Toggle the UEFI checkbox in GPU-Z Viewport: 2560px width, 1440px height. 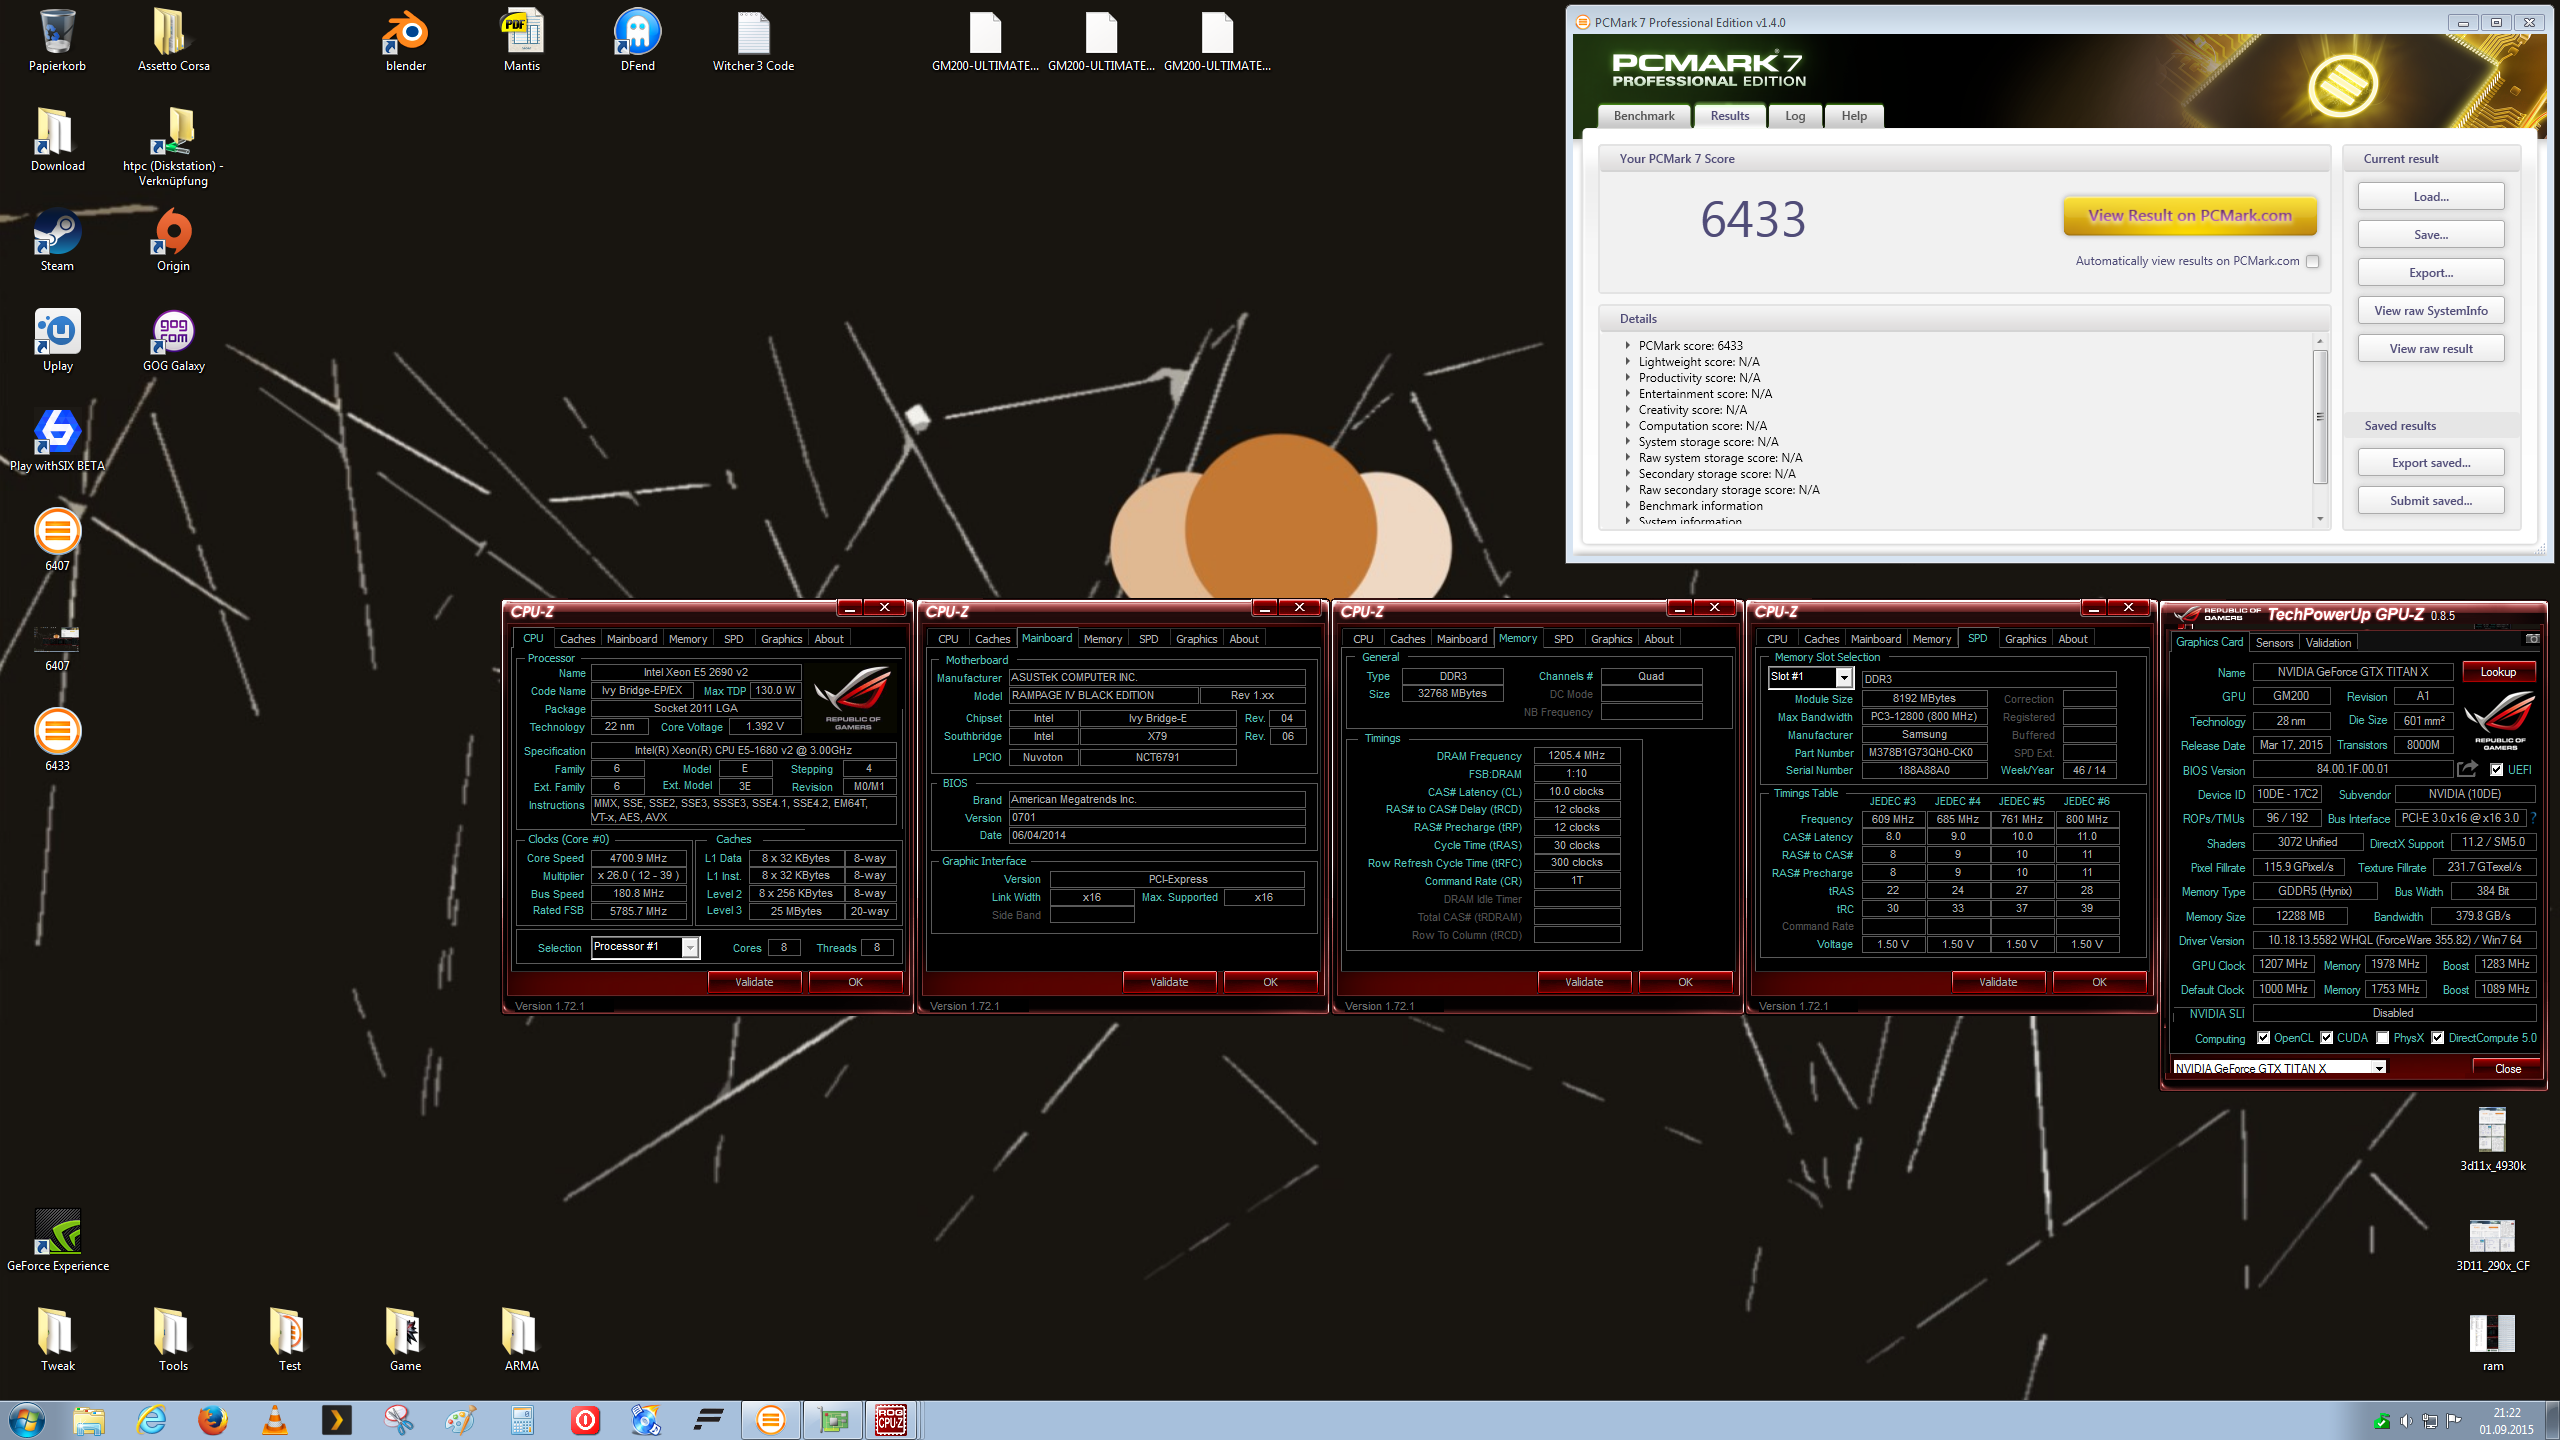pos(2496,770)
